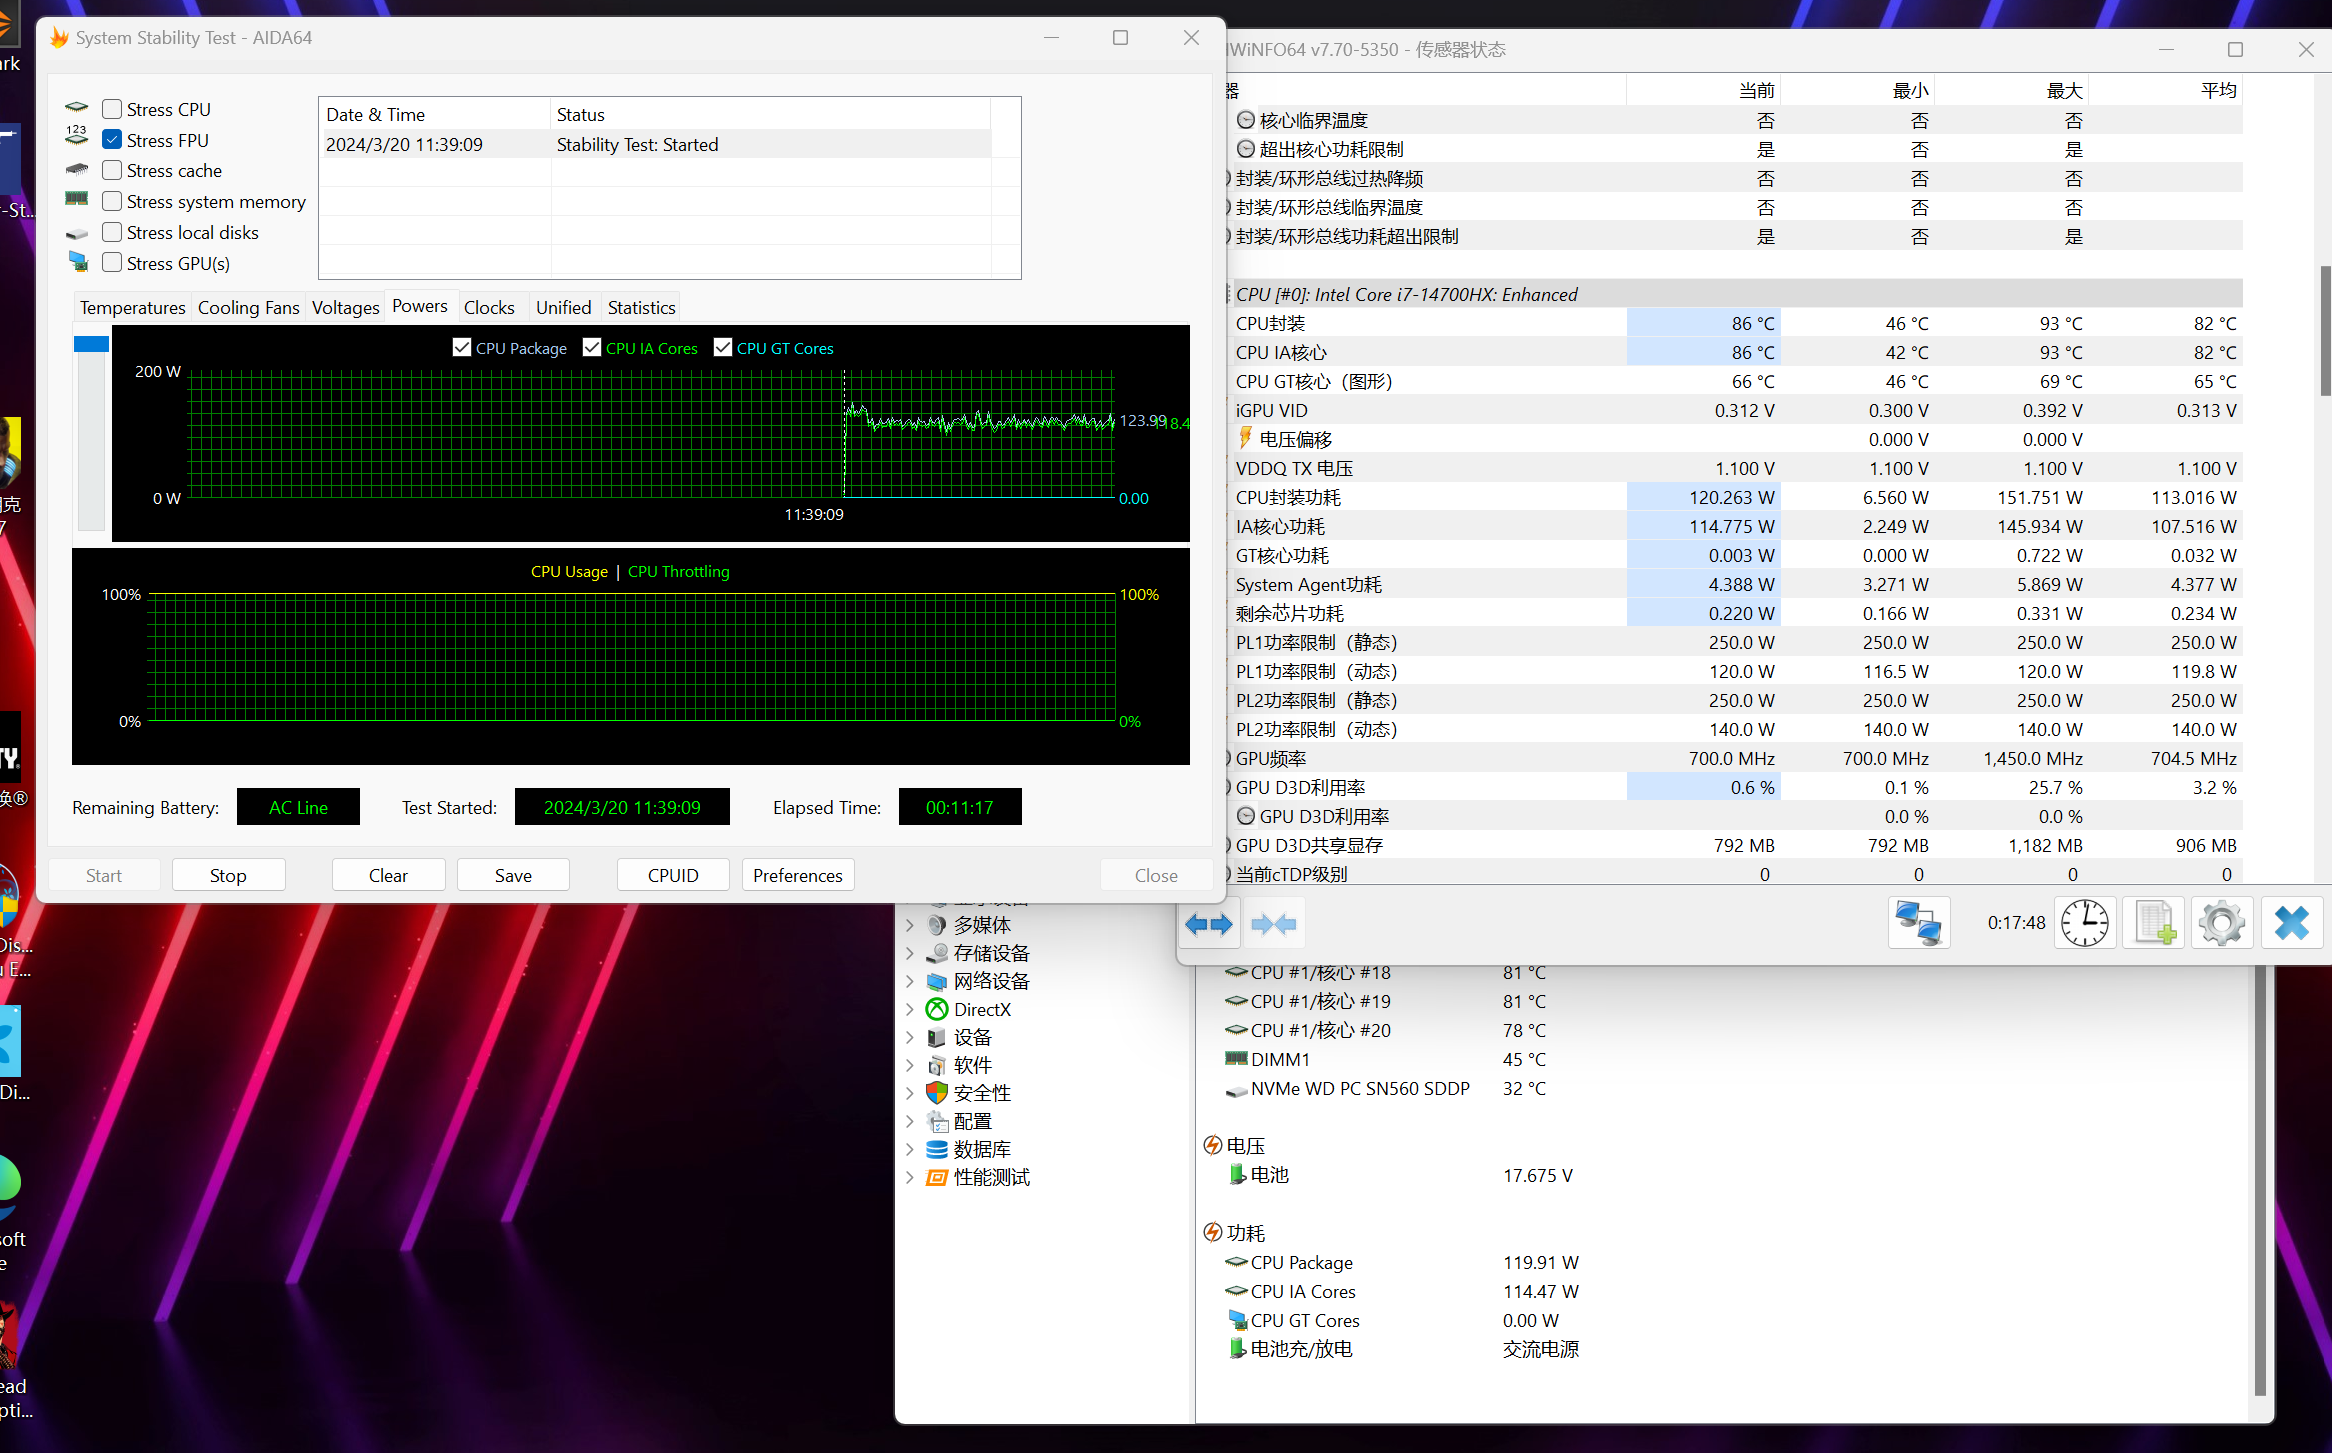Switch to the Unified tab
This screenshot has width=2332, height=1453.
coord(564,307)
